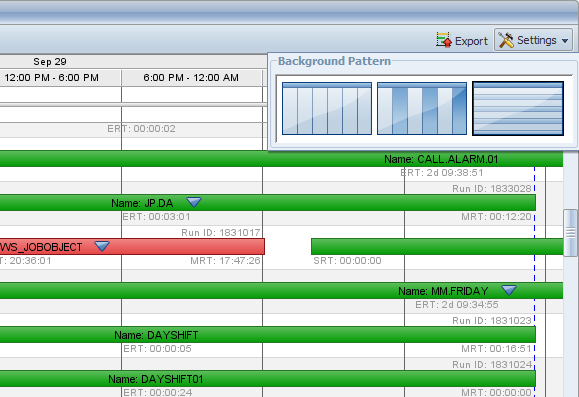Click the ERT: 2d 09:38:51 label
The height and width of the screenshot is (397, 579).
click(x=442, y=173)
